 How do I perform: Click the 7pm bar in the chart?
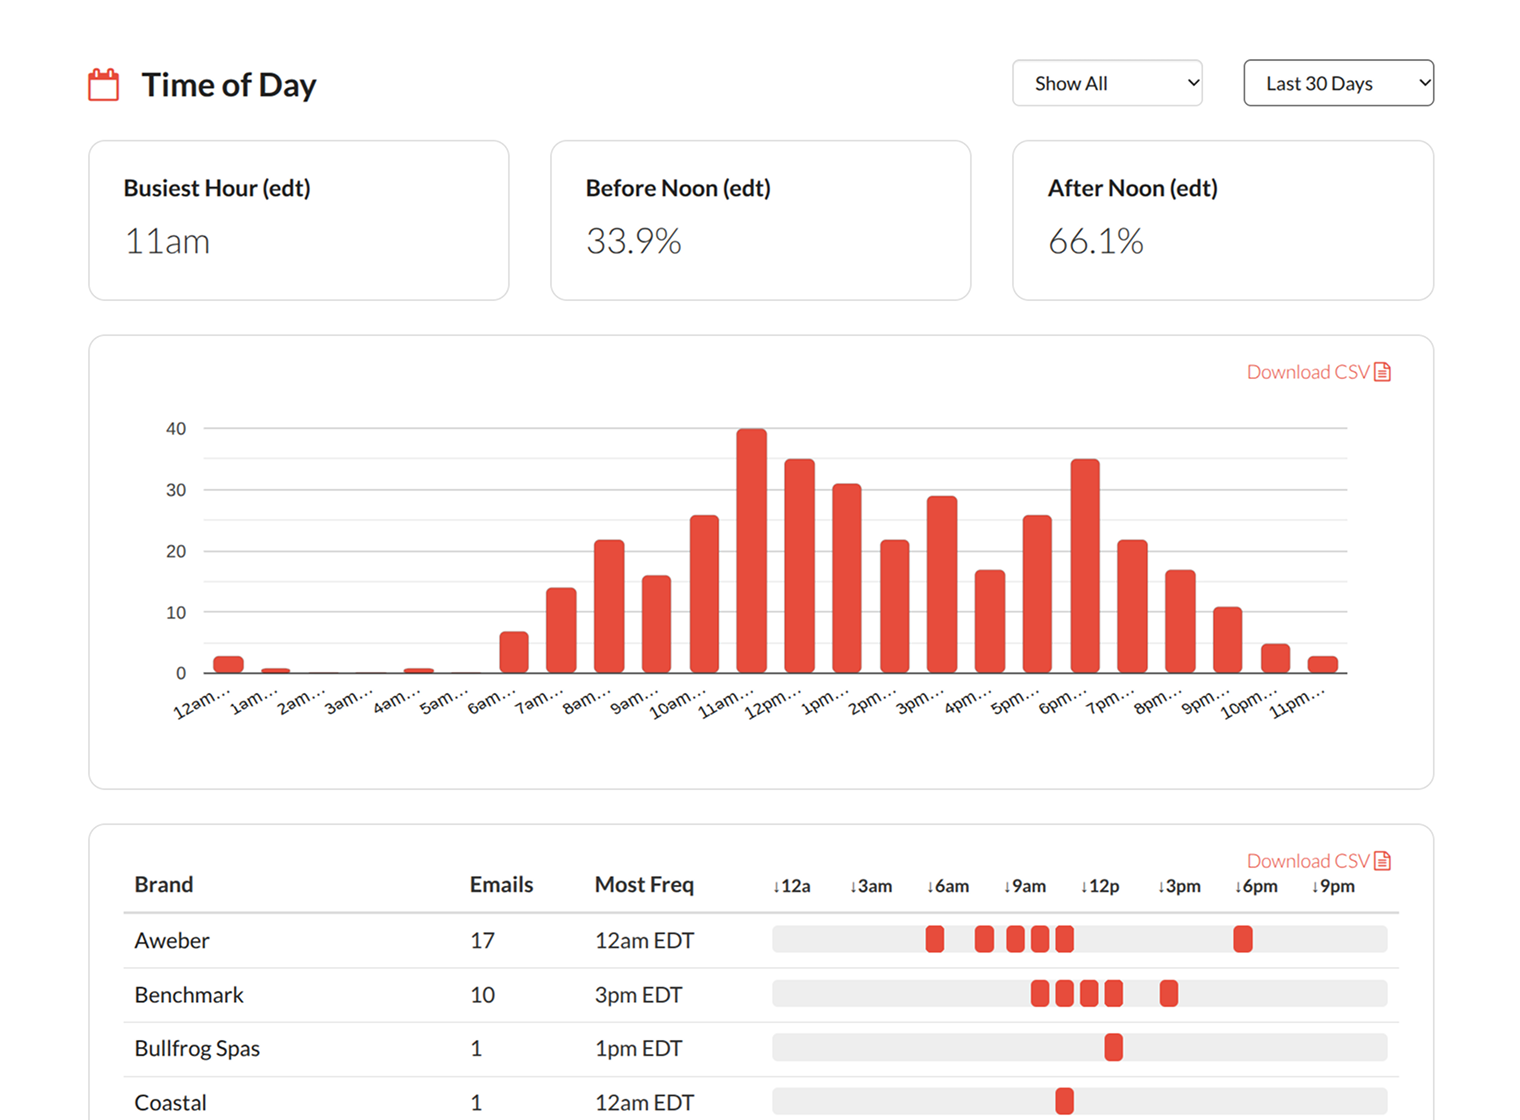[x=1132, y=606]
